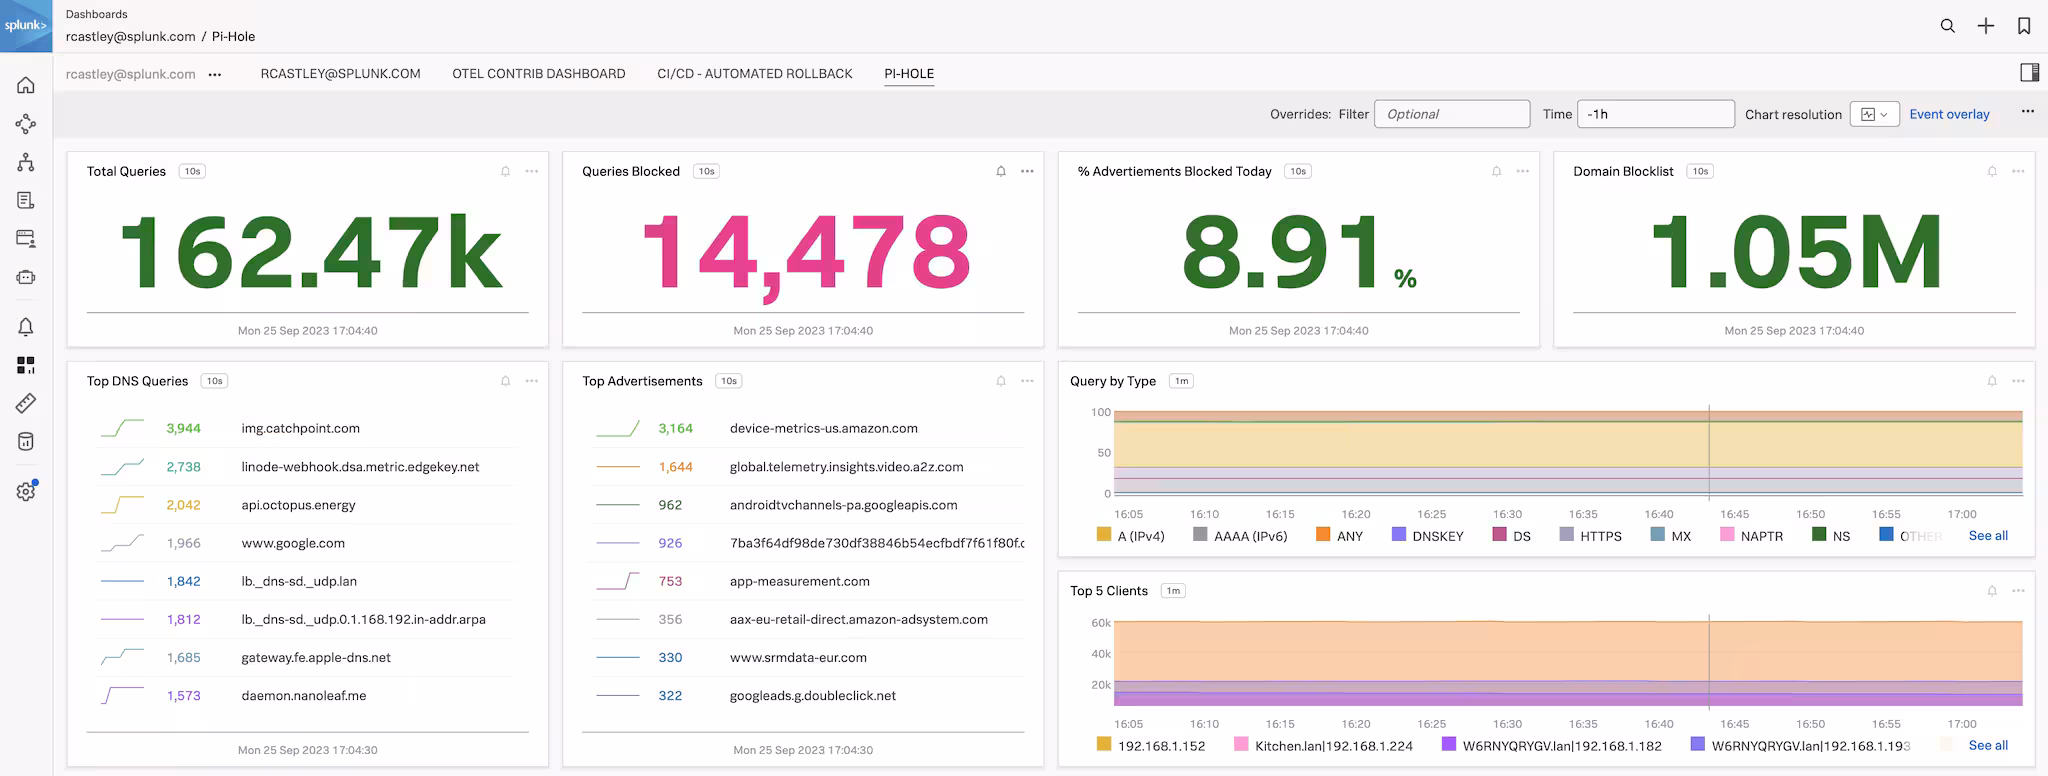
Task: Switch to CI/CD - AUTOMATED ROLLBACK tab
Action: coord(754,74)
